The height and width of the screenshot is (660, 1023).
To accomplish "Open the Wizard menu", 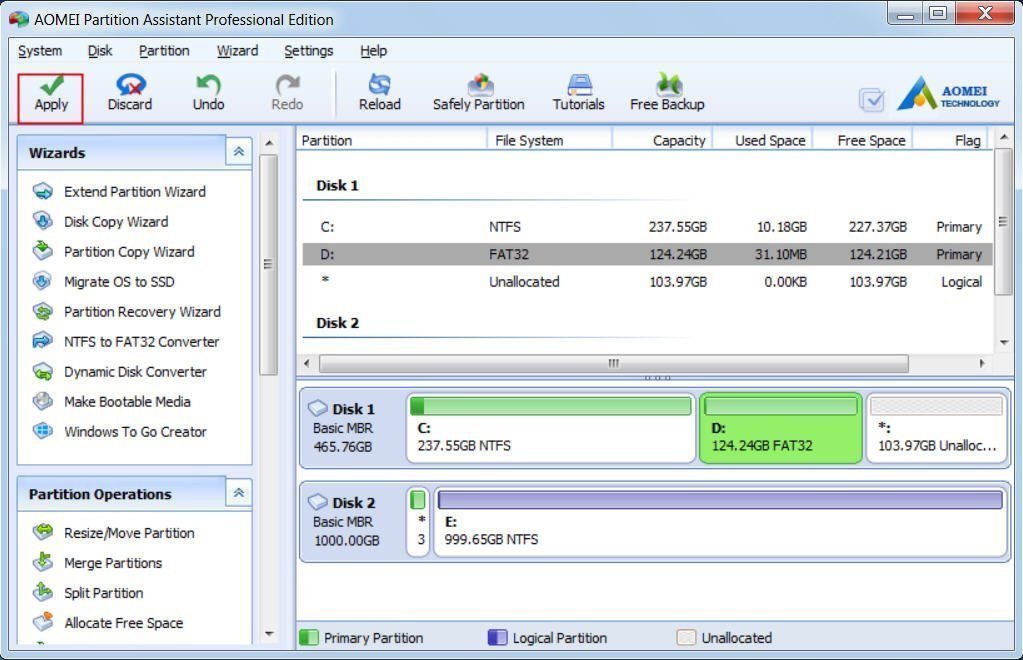I will 237,51.
